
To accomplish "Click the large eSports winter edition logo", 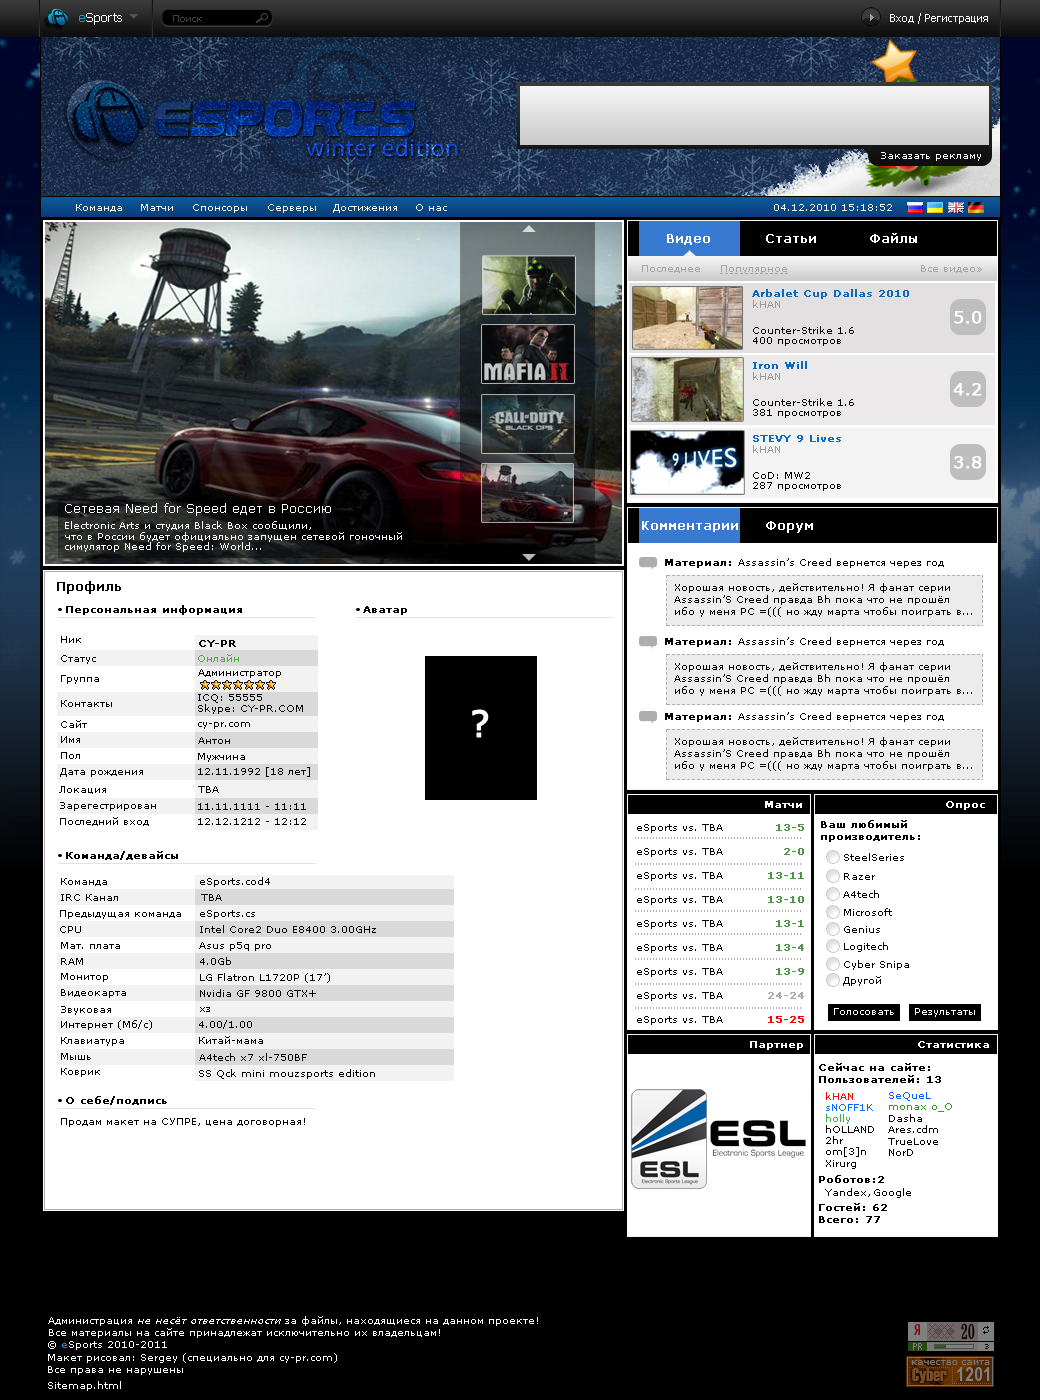I will tap(262, 120).
